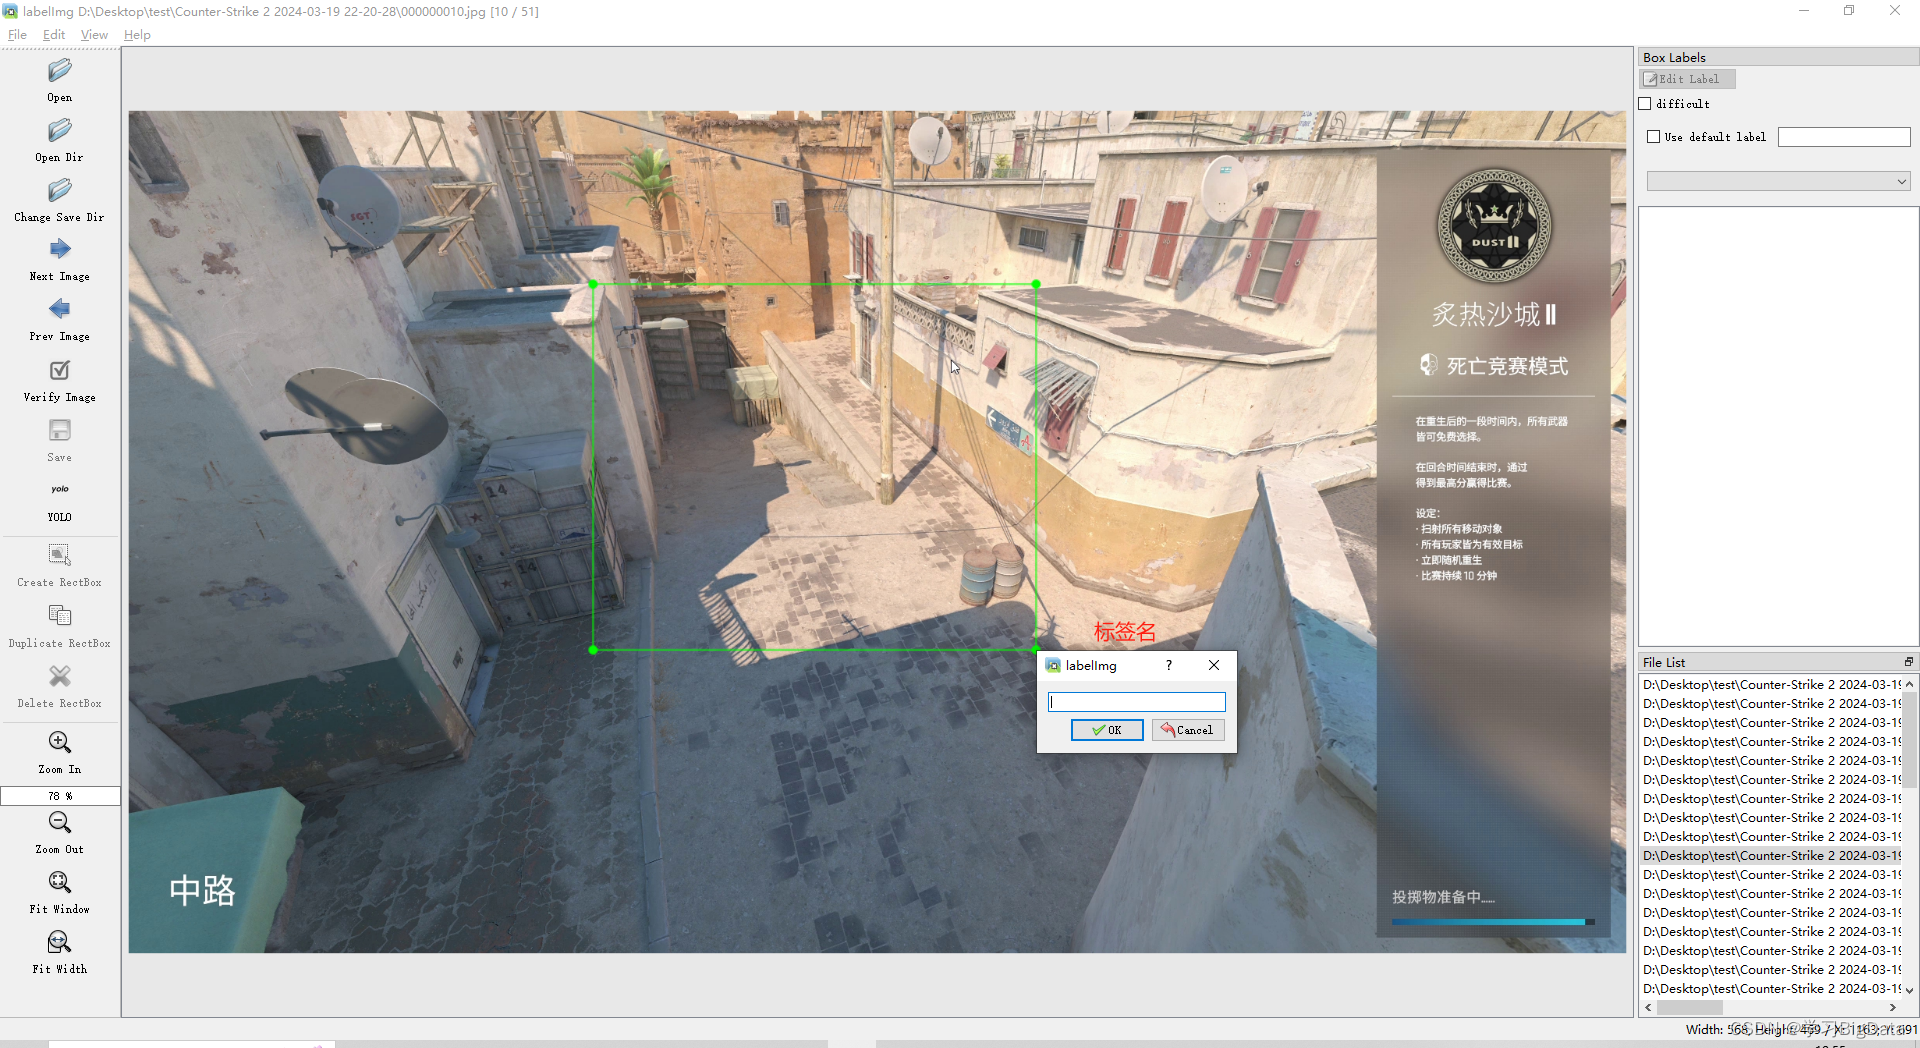Focus the label name input field
This screenshot has height=1048, width=1920.
click(x=1136, y=702)
